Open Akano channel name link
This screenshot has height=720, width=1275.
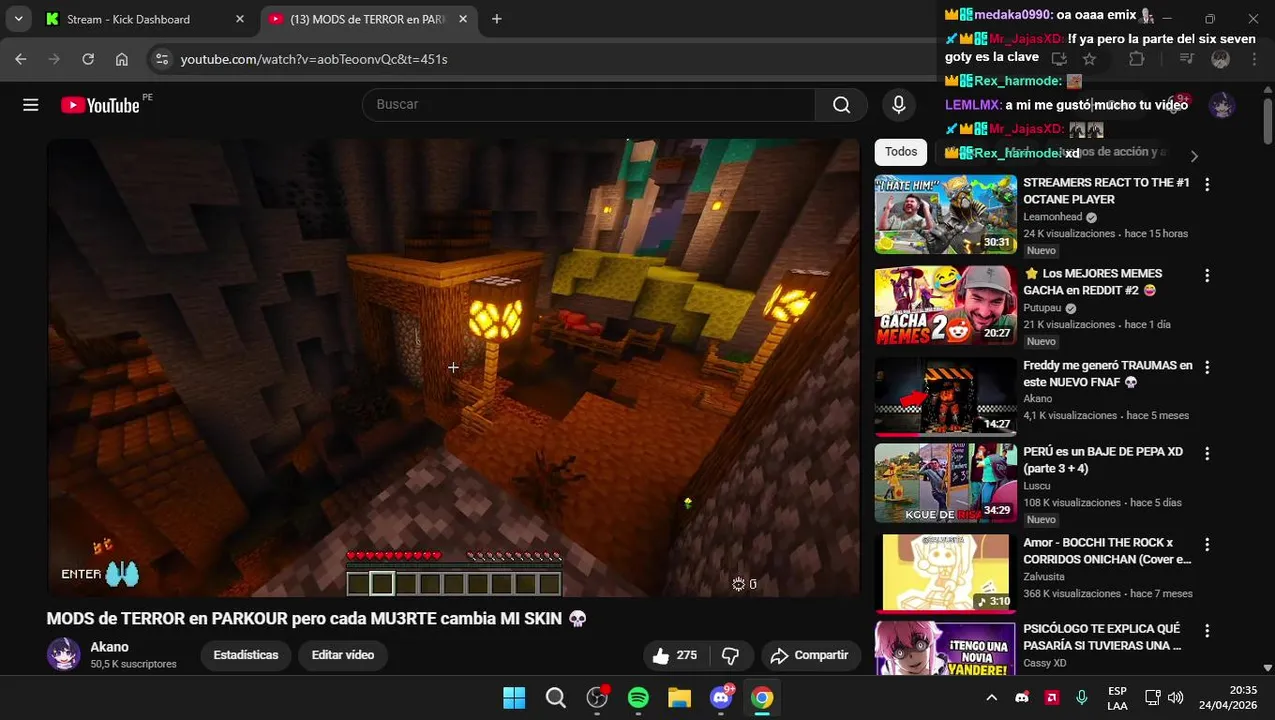click(109, 647)
